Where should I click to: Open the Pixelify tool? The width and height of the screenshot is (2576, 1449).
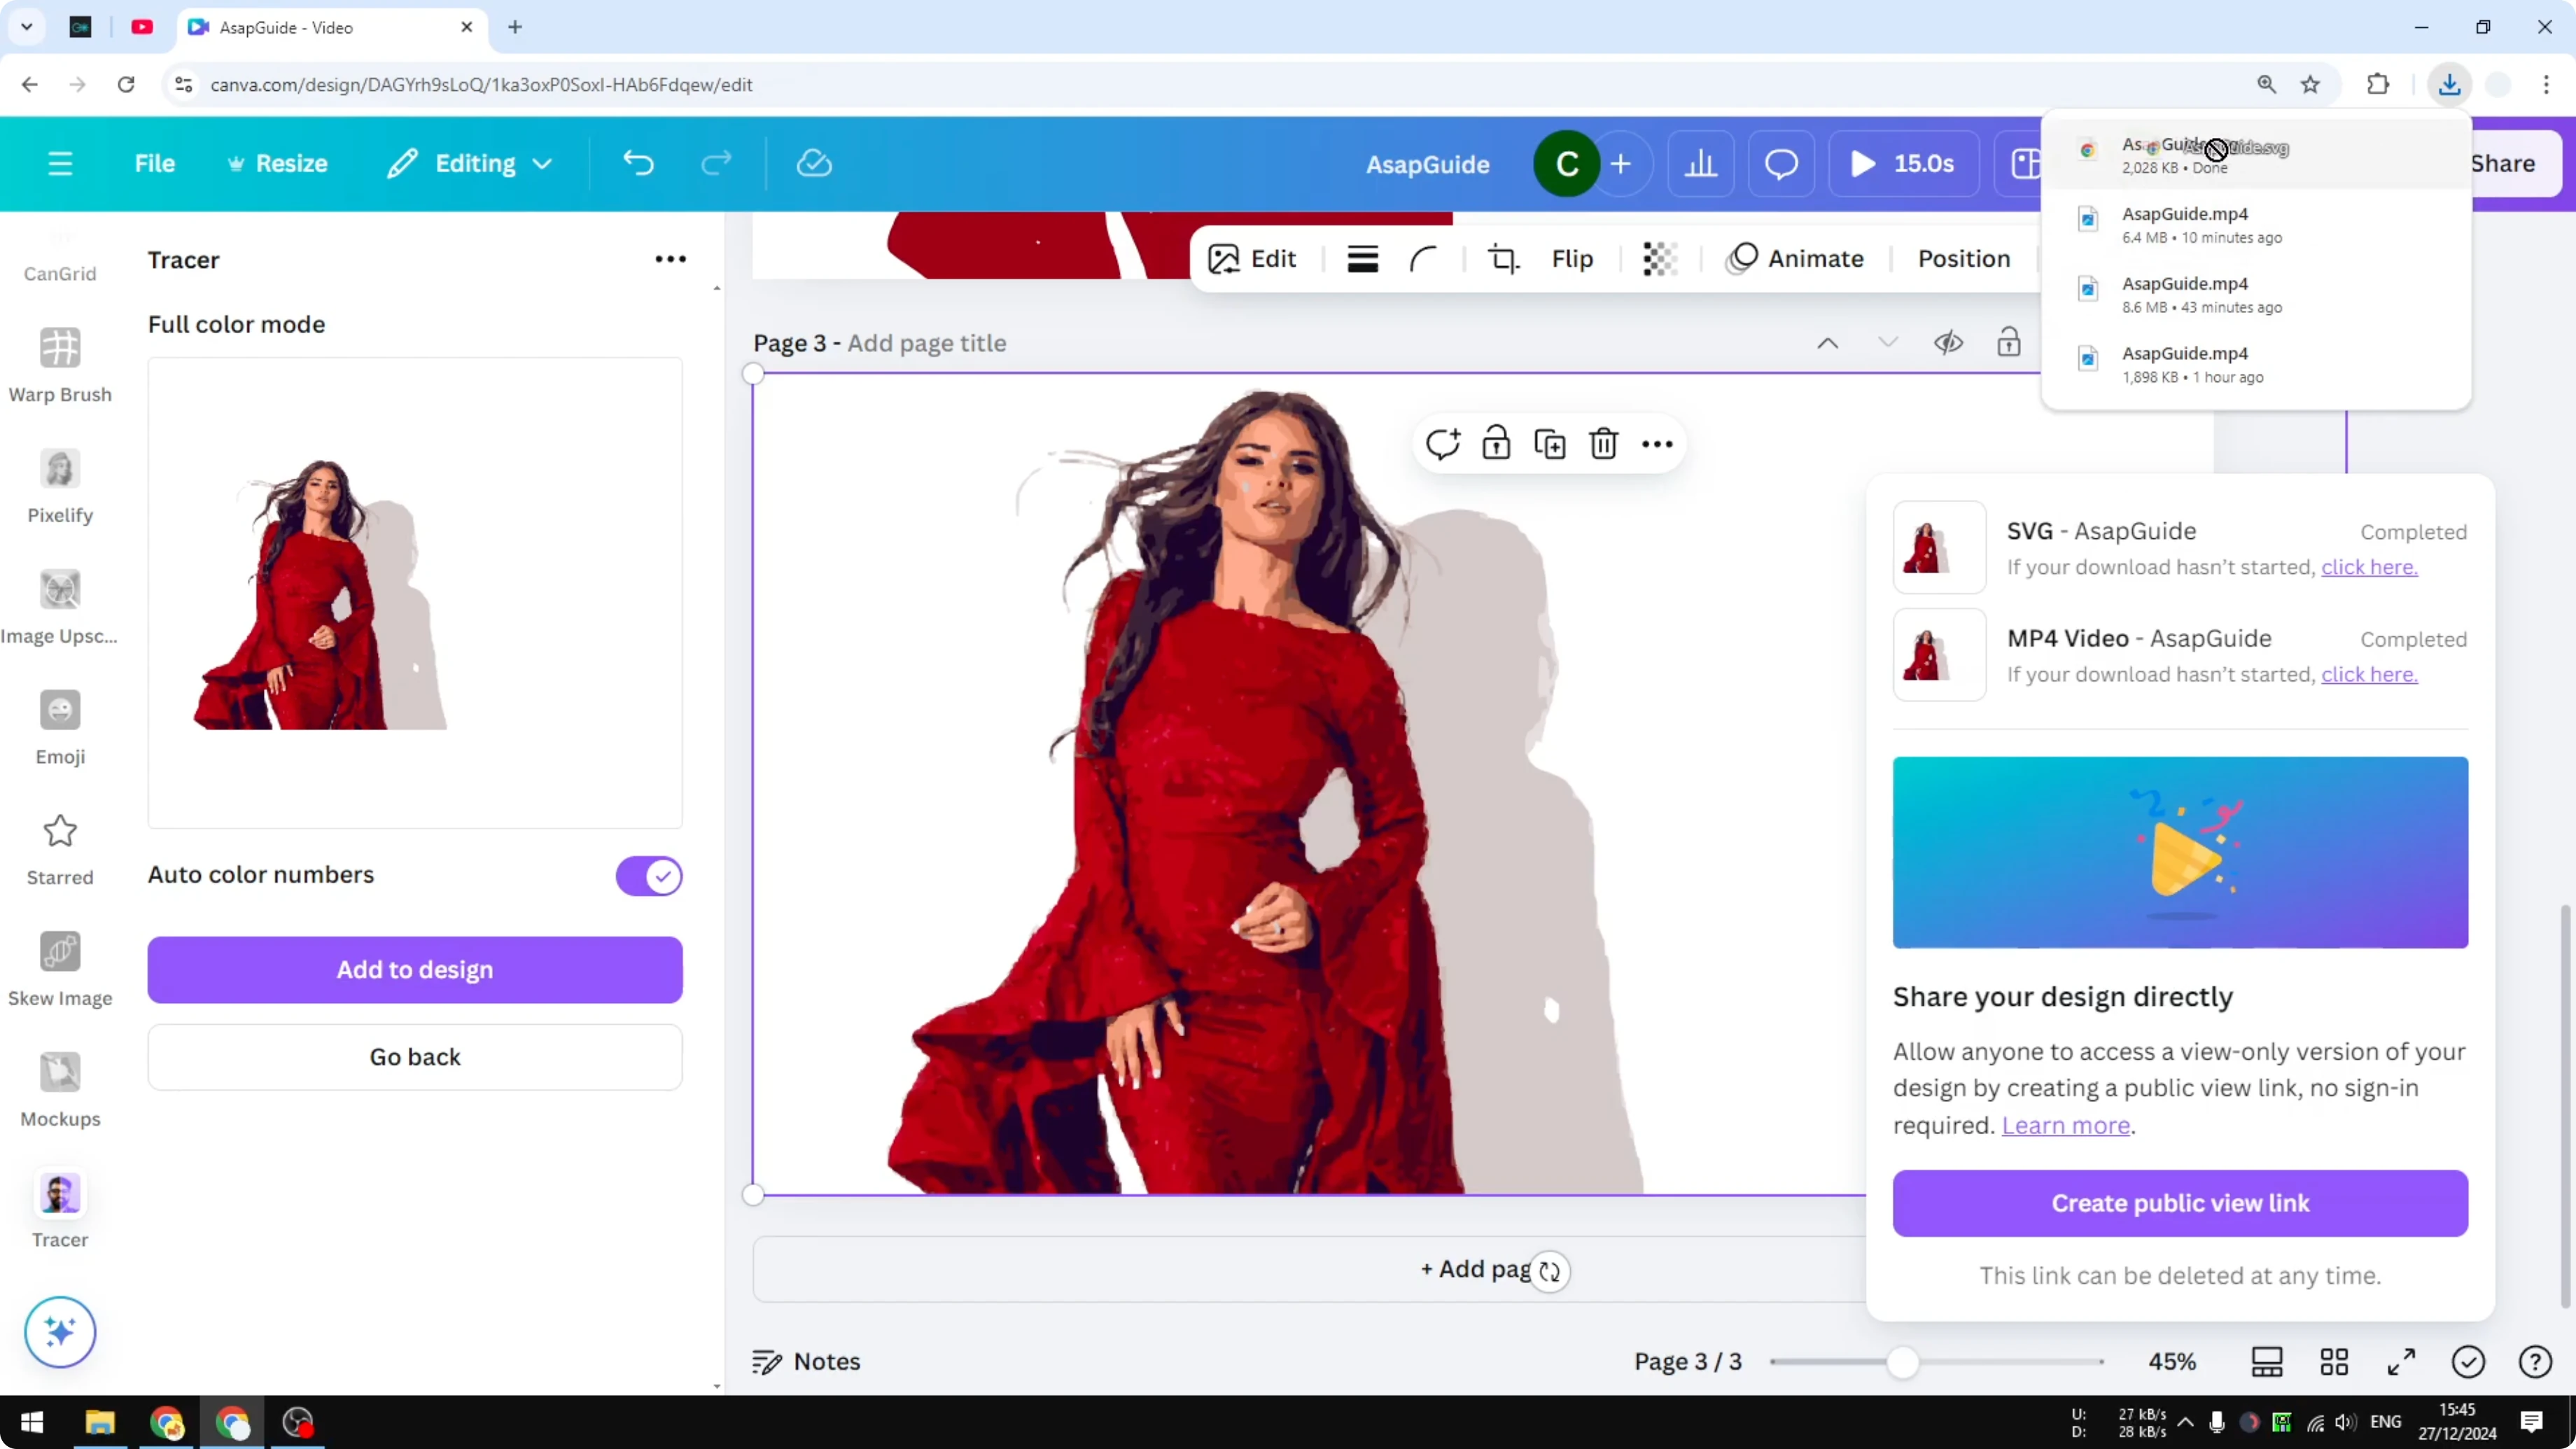coord(60,487)
